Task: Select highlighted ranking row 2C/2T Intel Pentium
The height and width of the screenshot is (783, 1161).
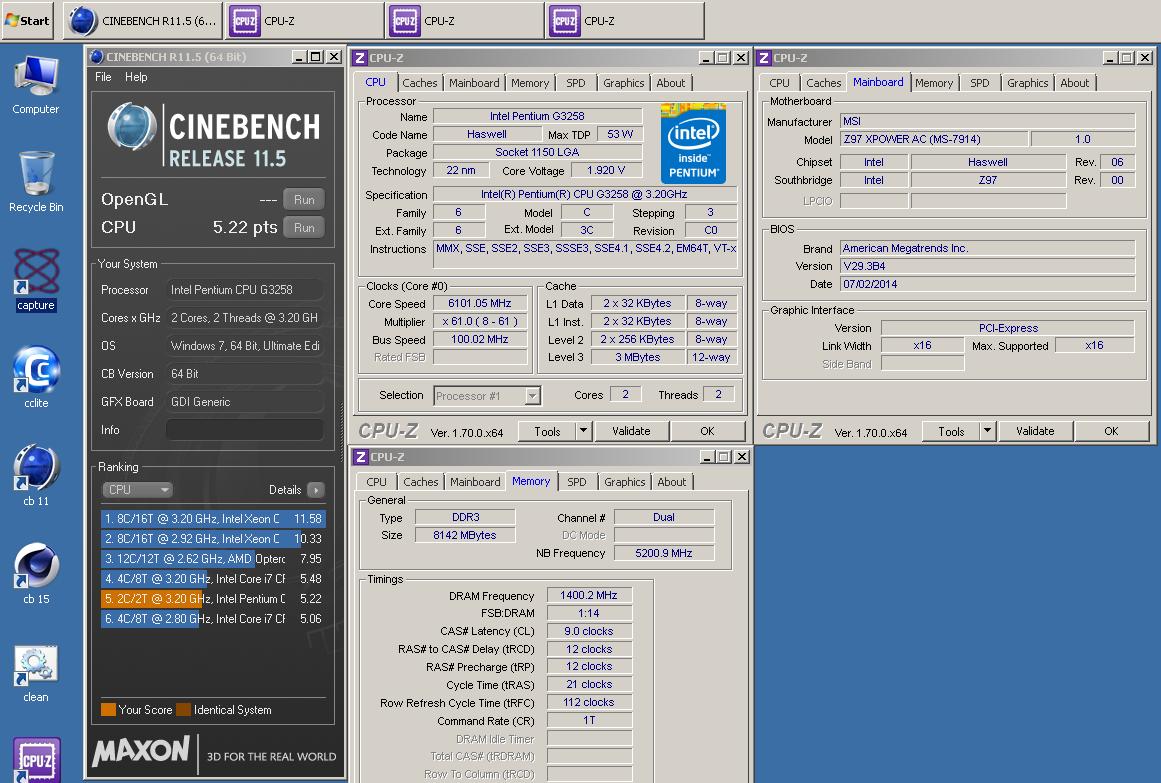Action: coord(213,599)
